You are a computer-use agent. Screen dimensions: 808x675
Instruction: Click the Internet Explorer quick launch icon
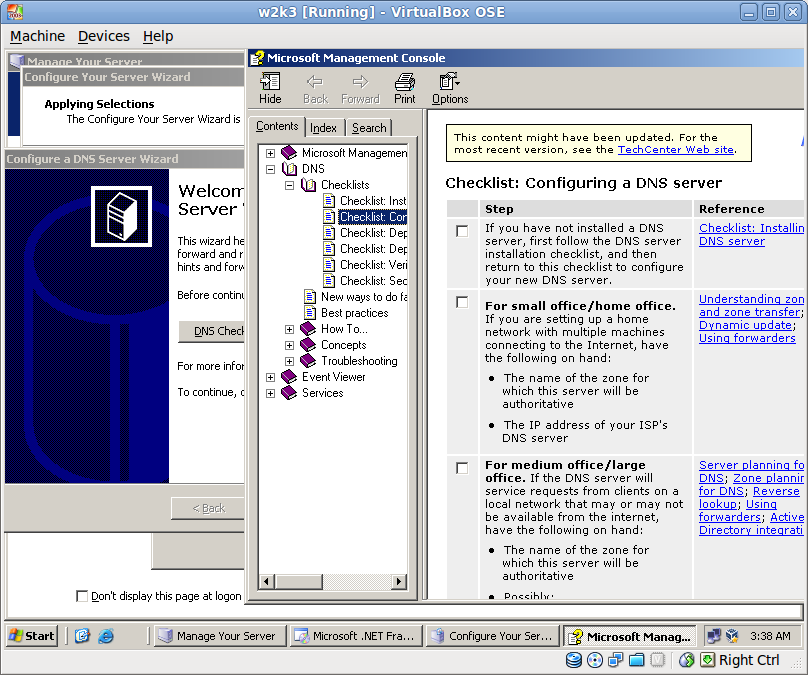tap(106, 636)
